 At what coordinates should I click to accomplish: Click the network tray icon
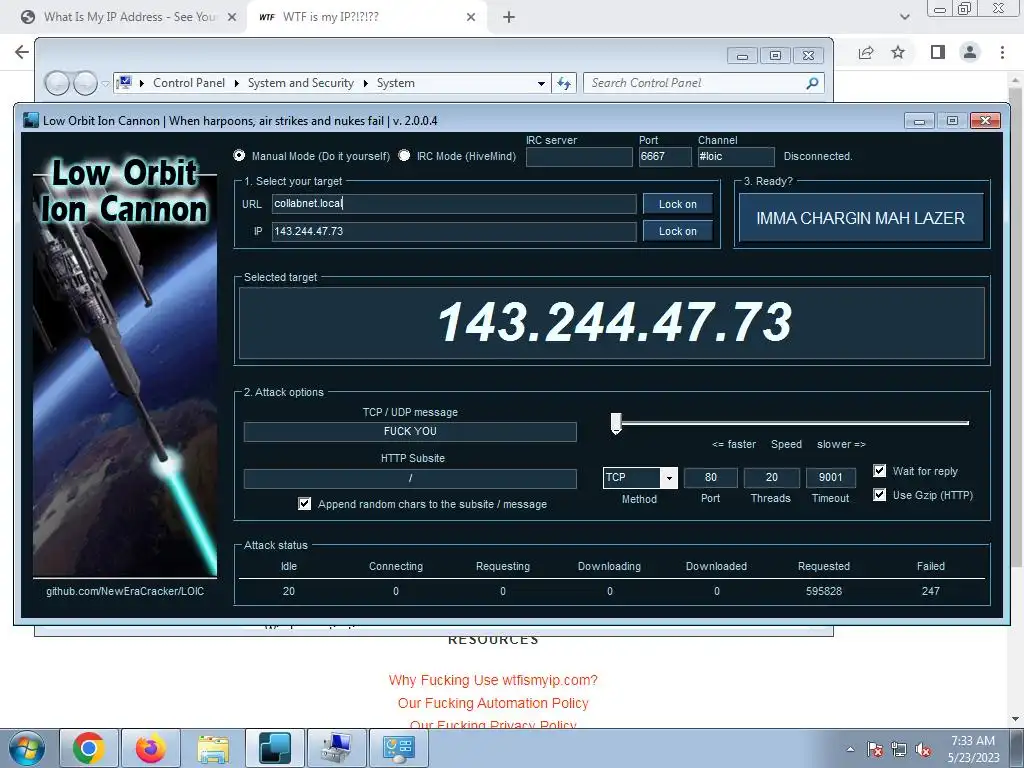[x=899, y=749]
